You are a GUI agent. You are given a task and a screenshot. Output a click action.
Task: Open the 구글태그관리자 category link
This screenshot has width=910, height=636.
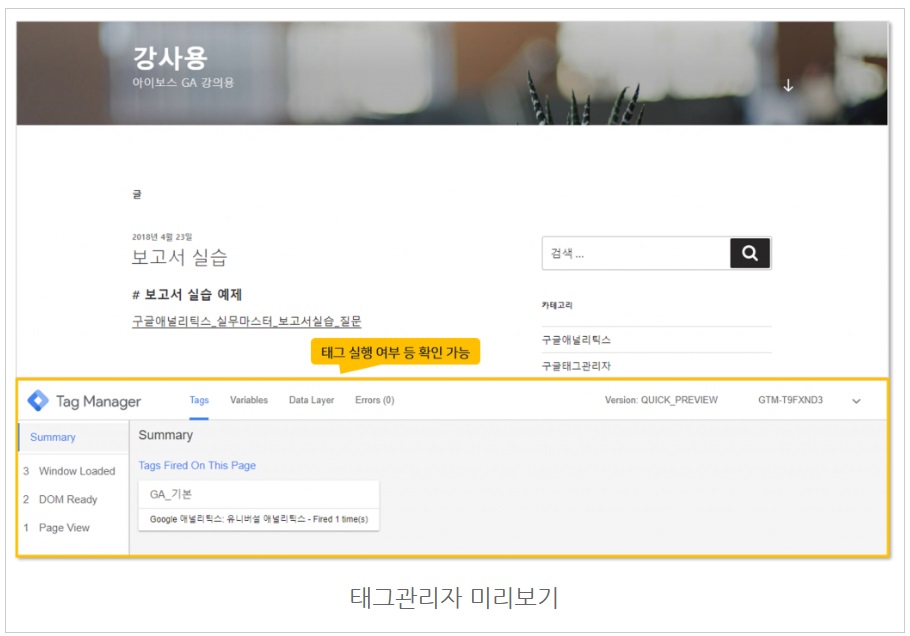coord(576,366)
